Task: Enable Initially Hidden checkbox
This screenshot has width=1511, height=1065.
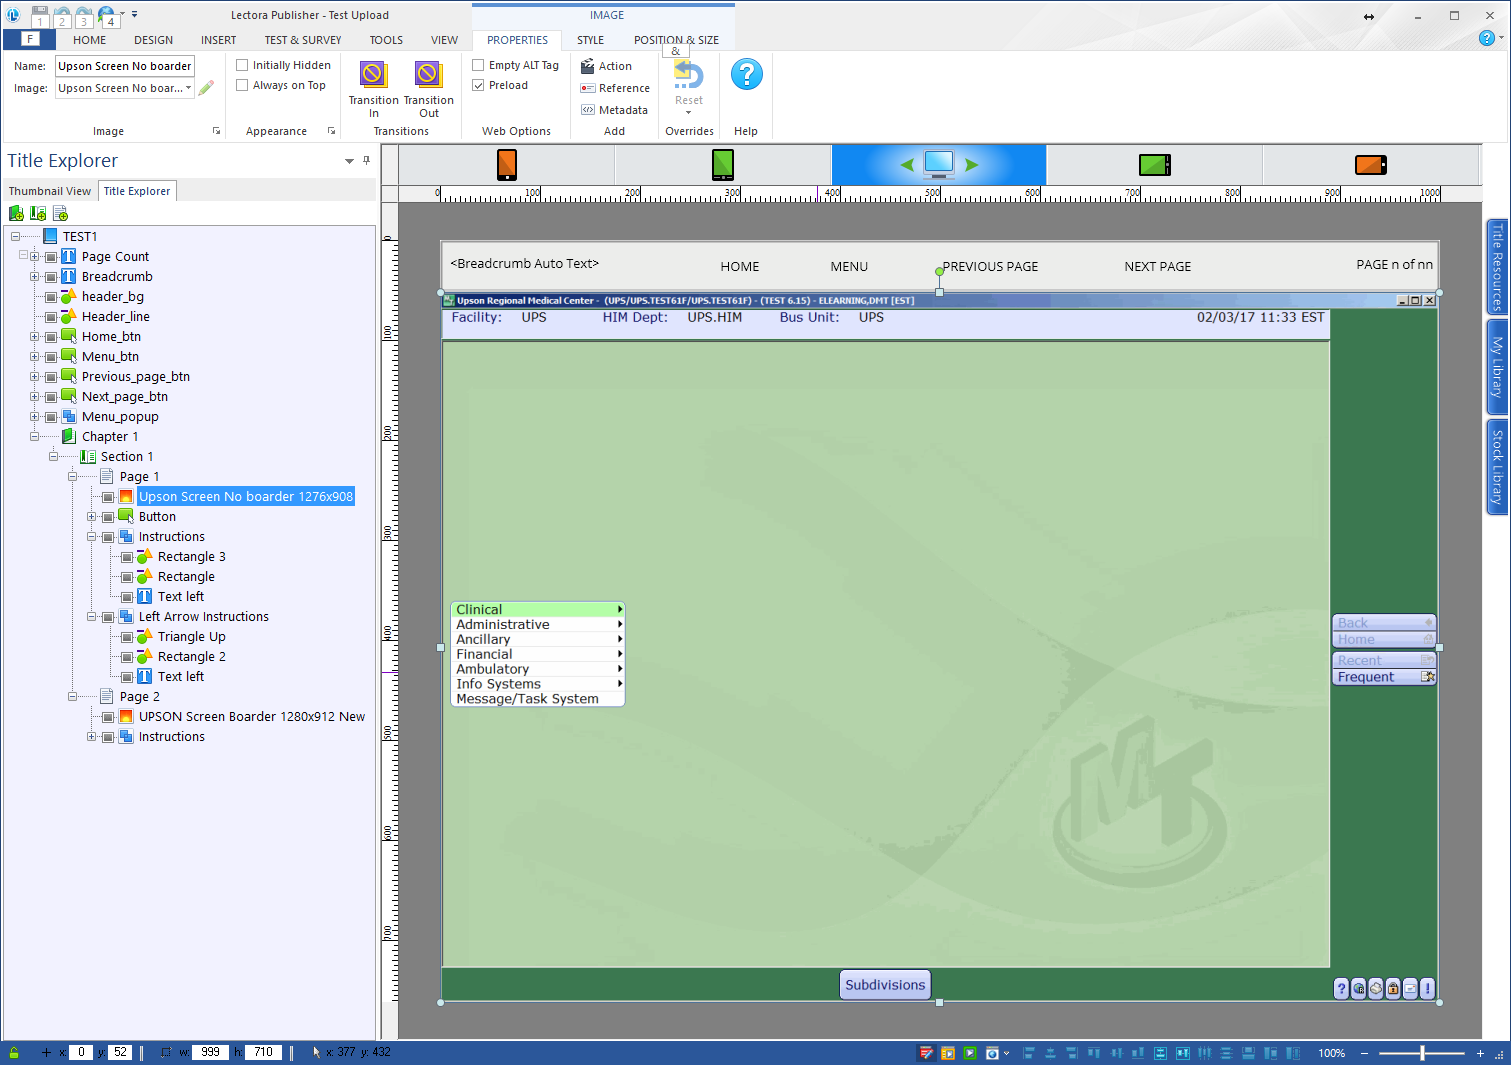Action: pyautogui.click(x=242, y=65)
